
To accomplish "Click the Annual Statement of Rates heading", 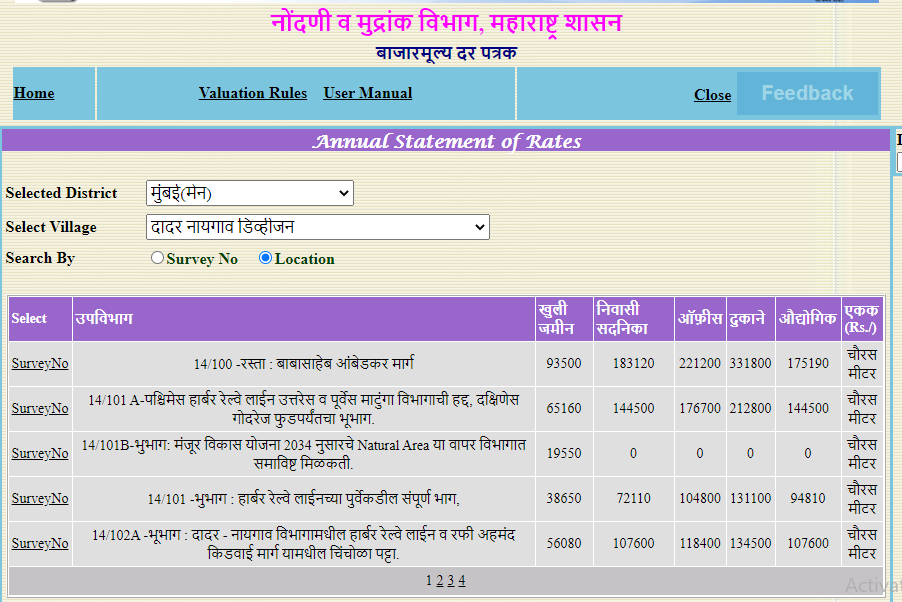I will tap(446, 142).
